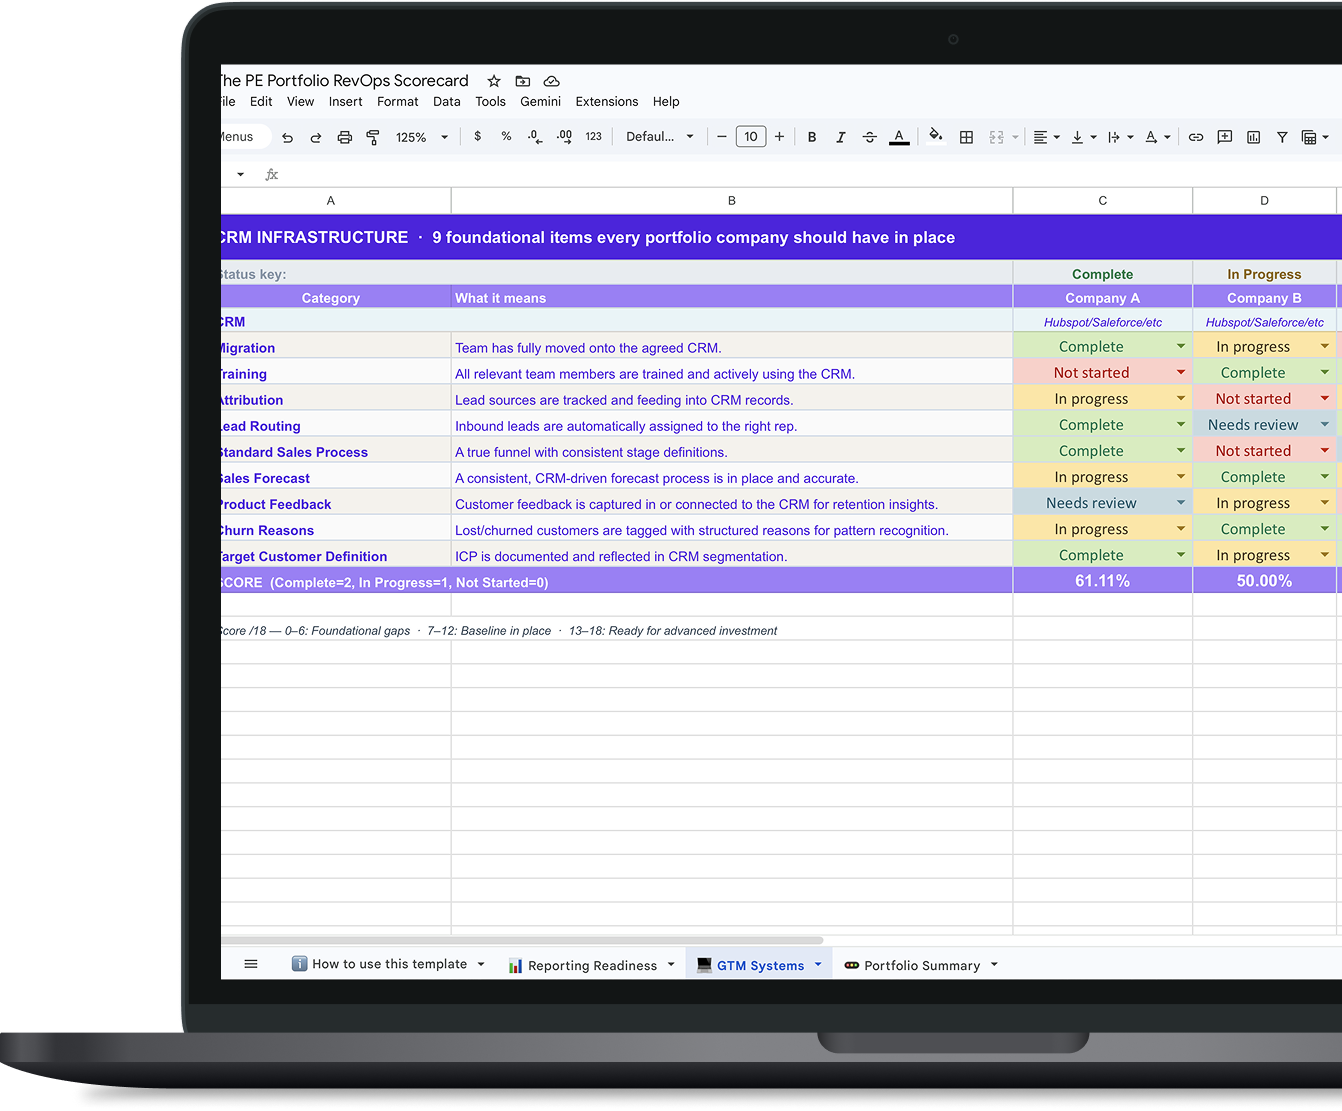
Task: Open the Borders tool
Action: (966, 137)
